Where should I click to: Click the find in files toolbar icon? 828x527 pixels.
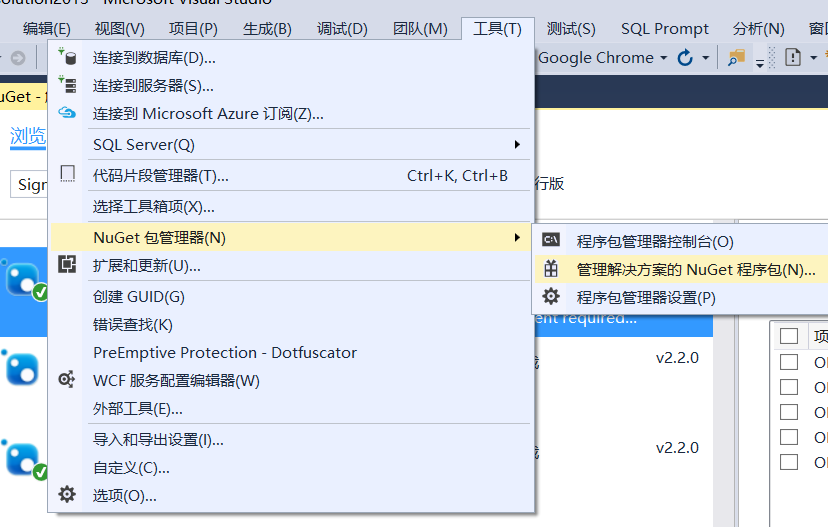coord(736,57)
